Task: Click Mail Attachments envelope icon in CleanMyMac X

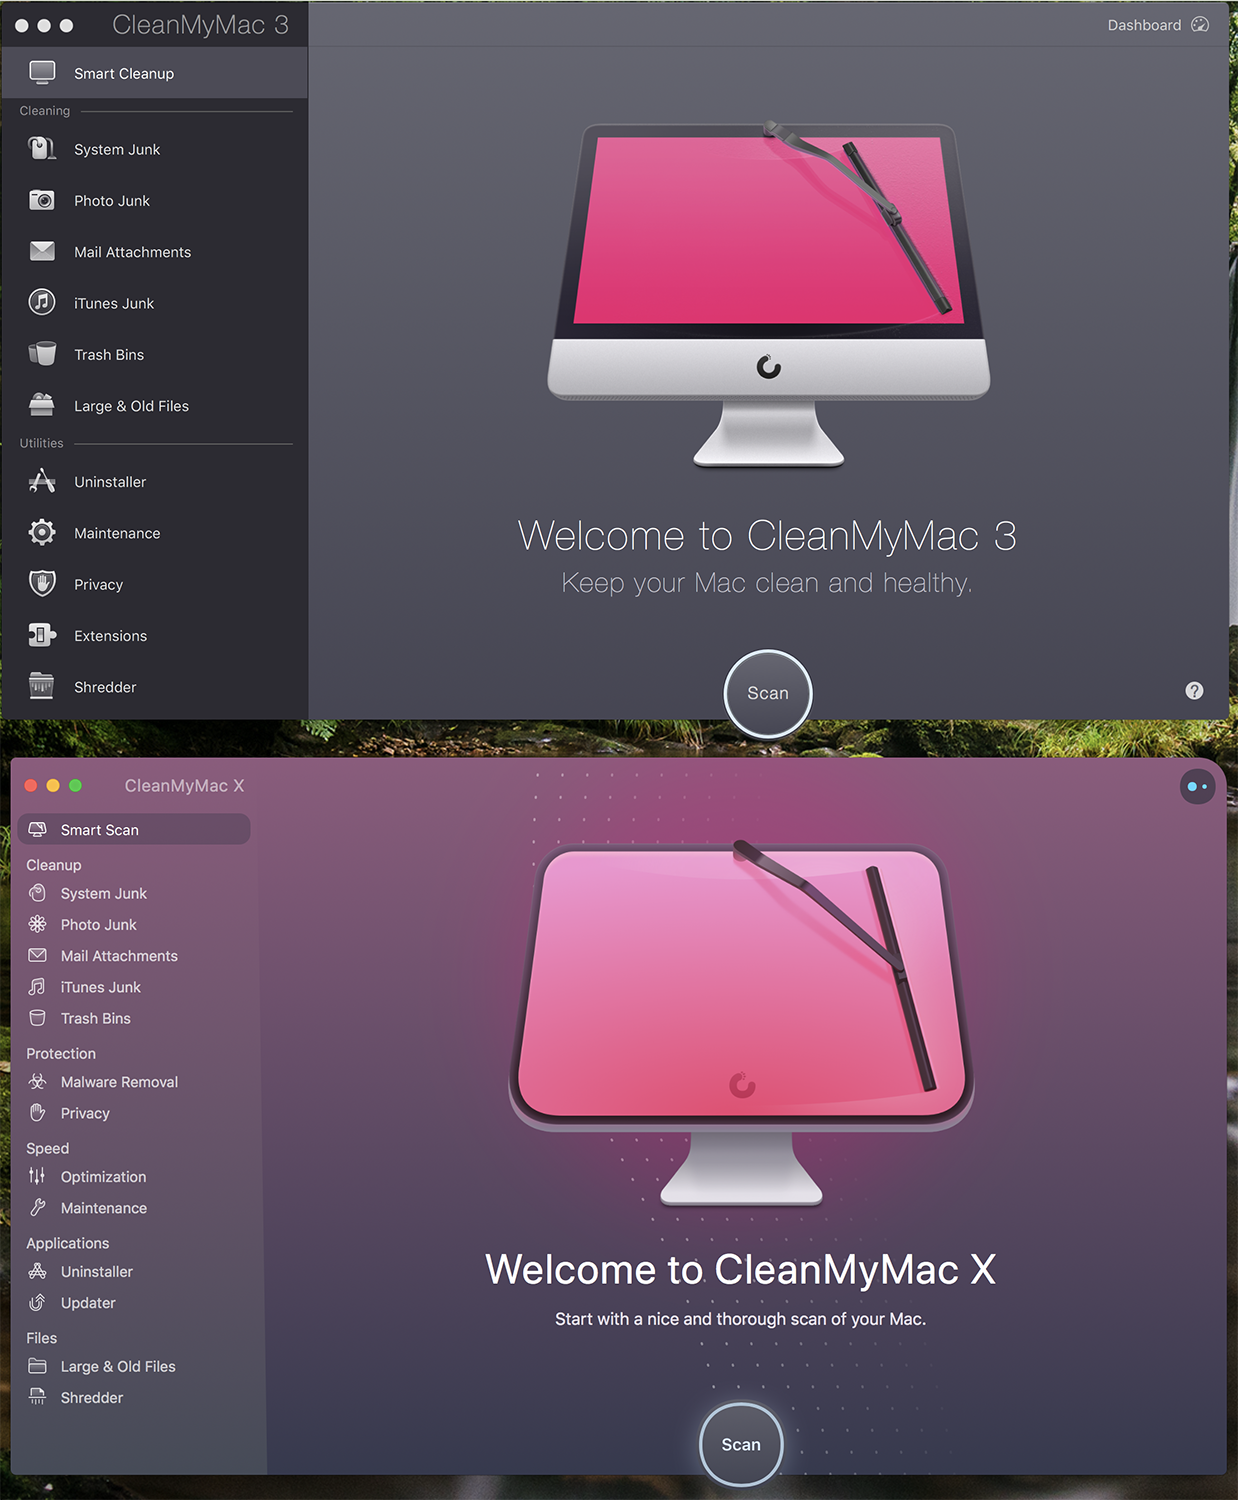Action: pos(37,955)
